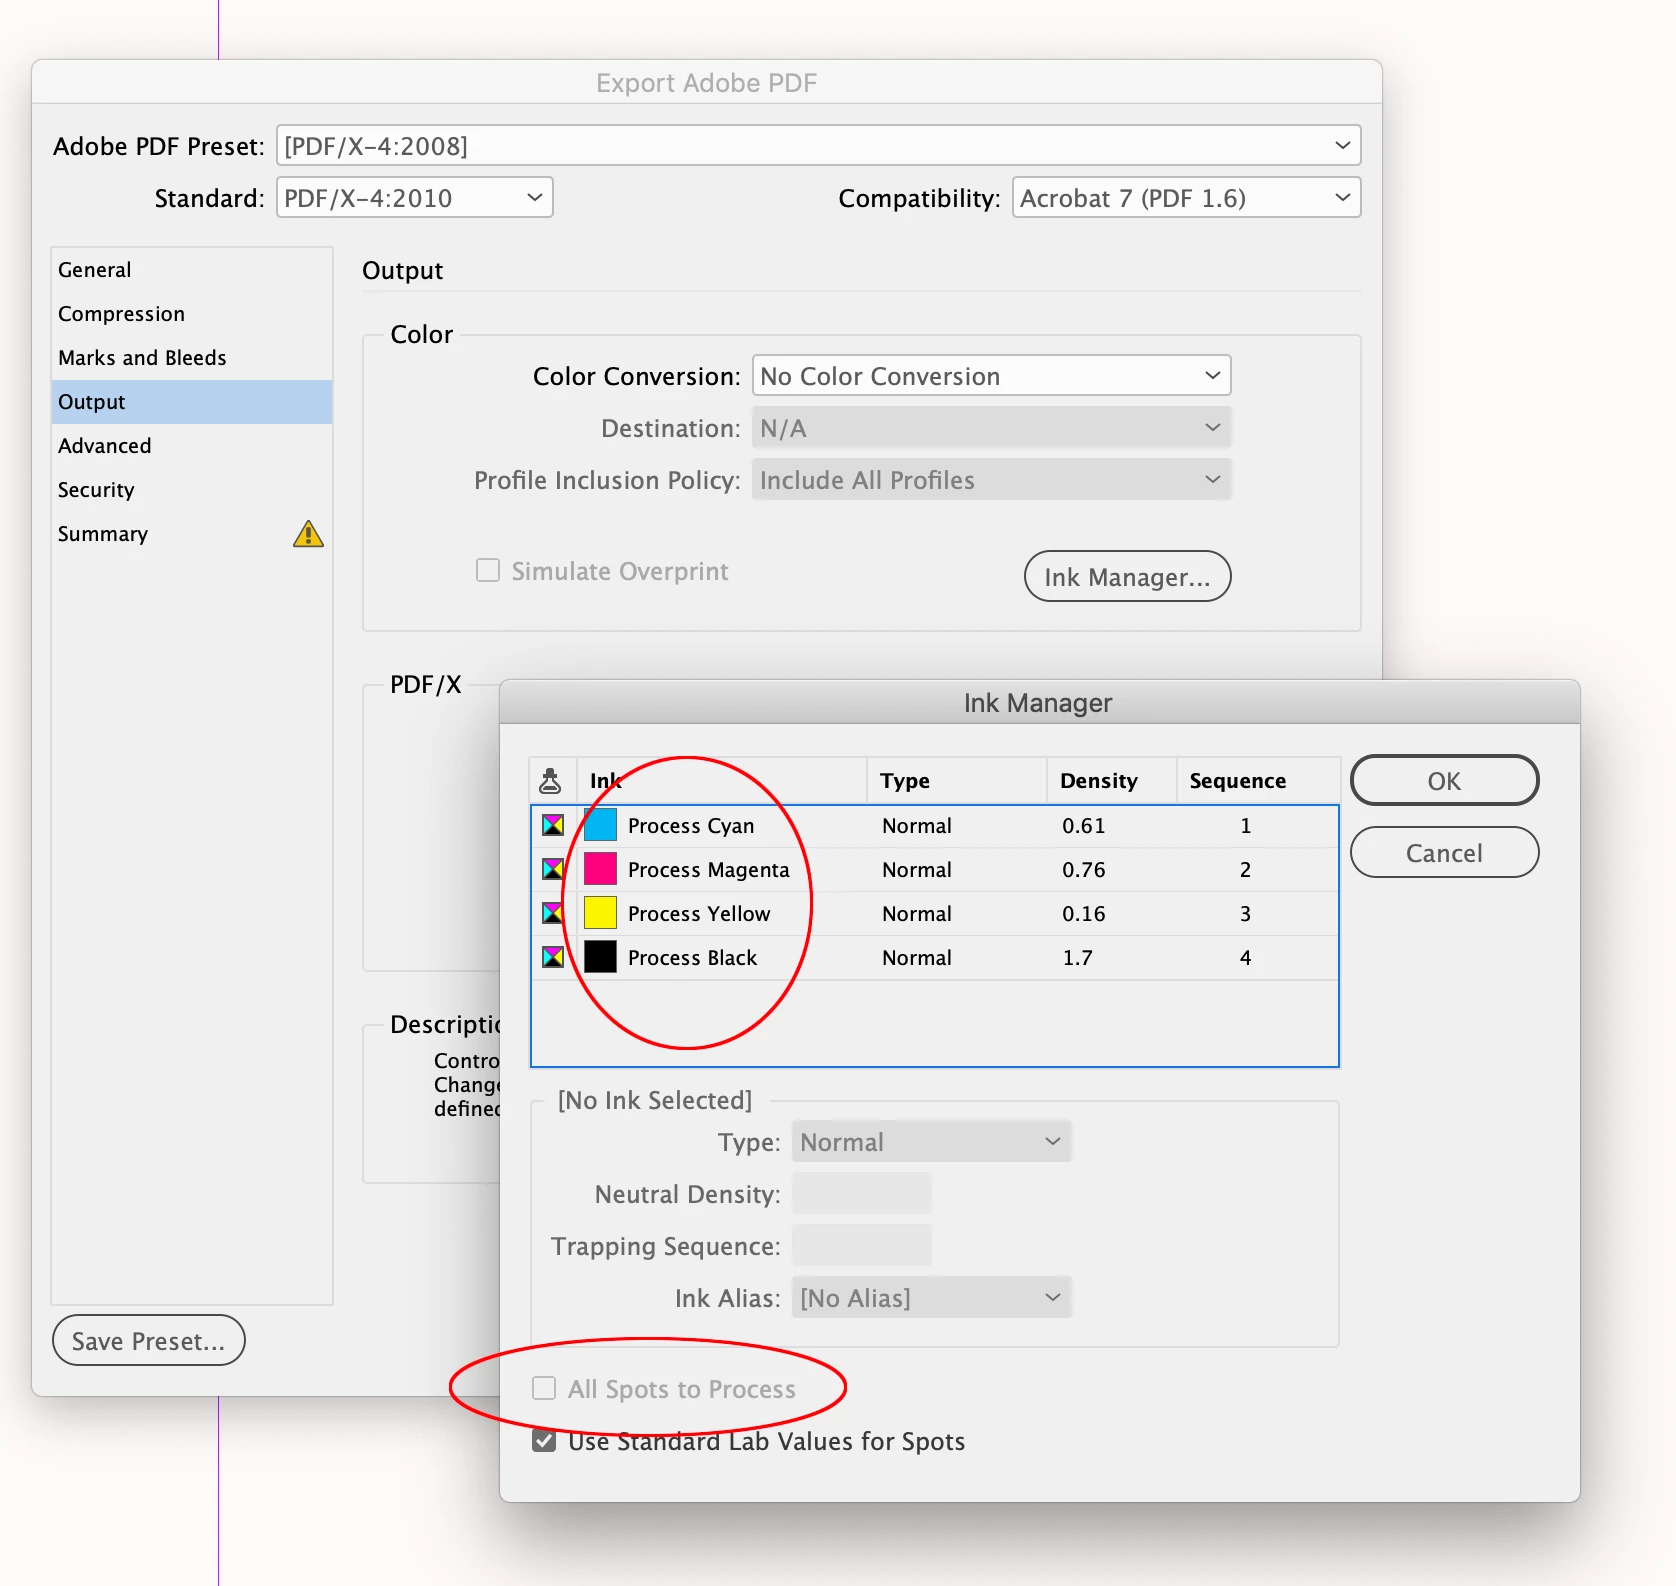1676x1586 pixels.
Task: Click the Type column header
Action: [x=957, y=780]
